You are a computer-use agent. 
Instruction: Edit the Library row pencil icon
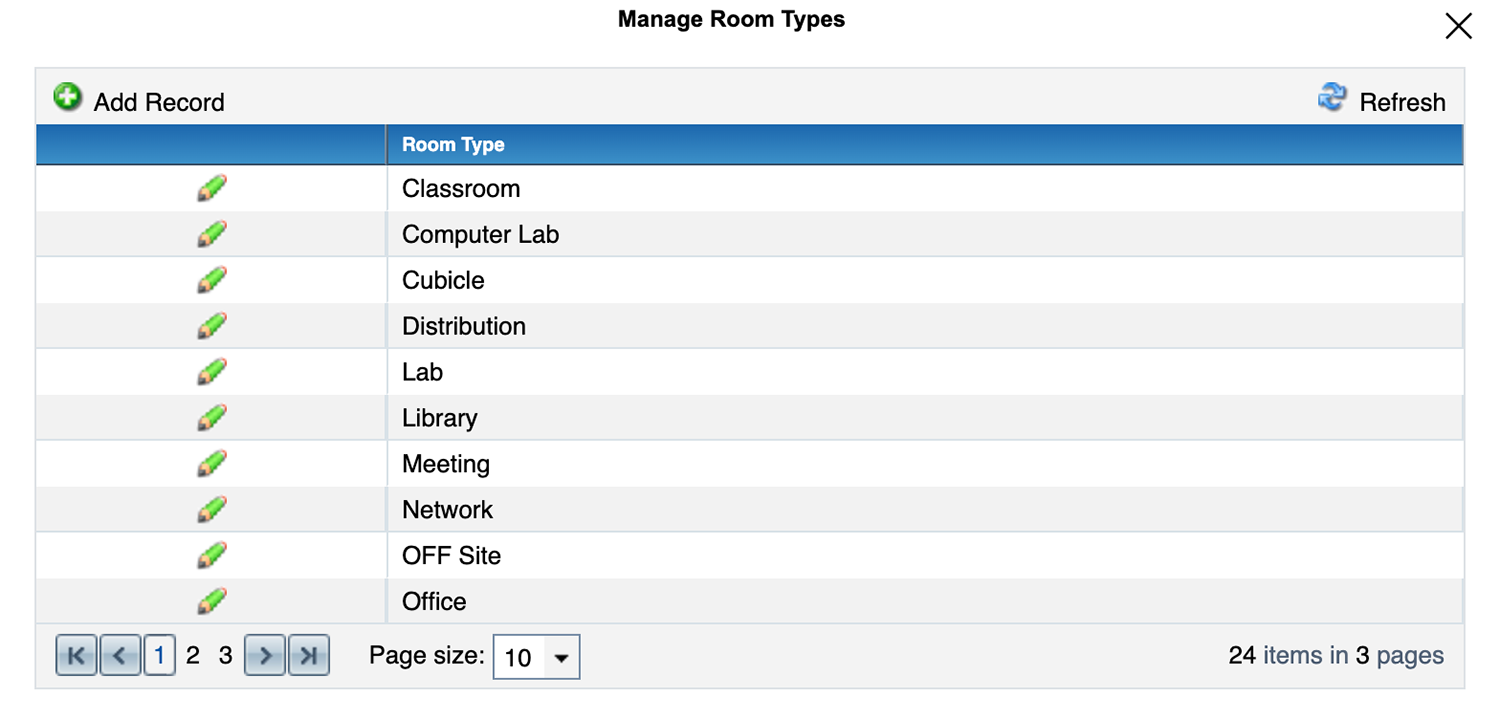click(212, 418)
